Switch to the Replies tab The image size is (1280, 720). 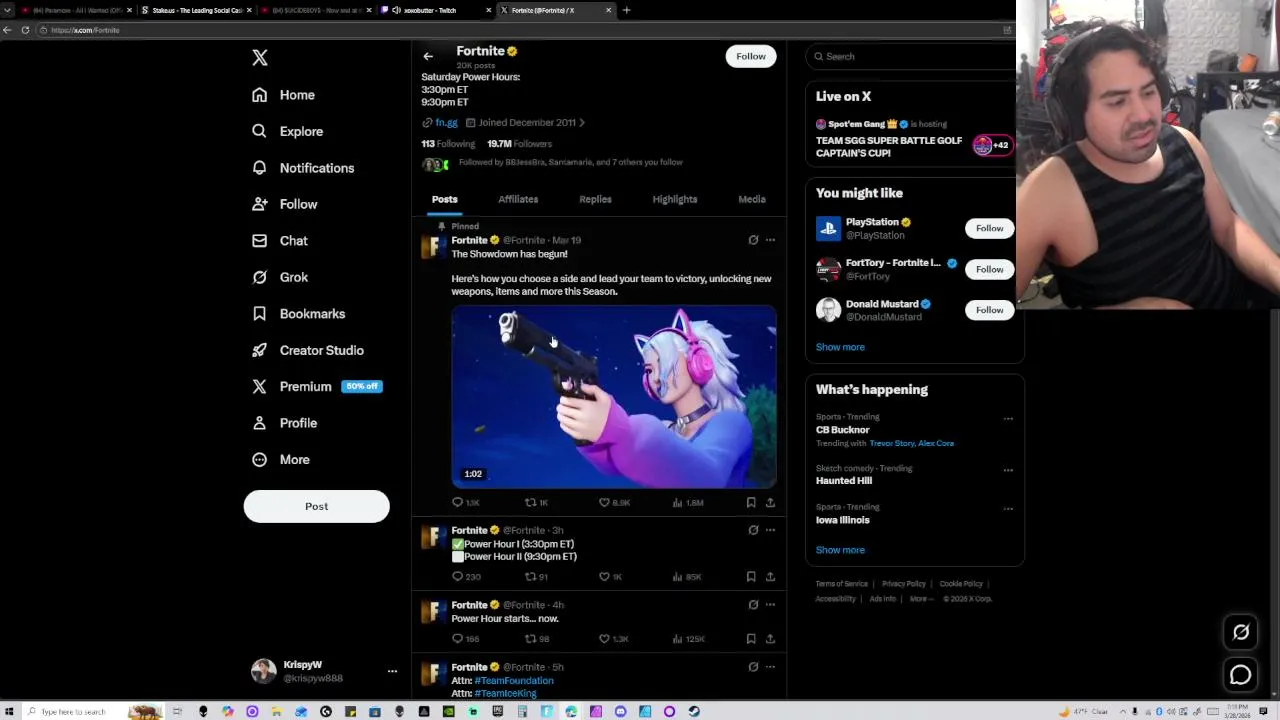(595, 199)
